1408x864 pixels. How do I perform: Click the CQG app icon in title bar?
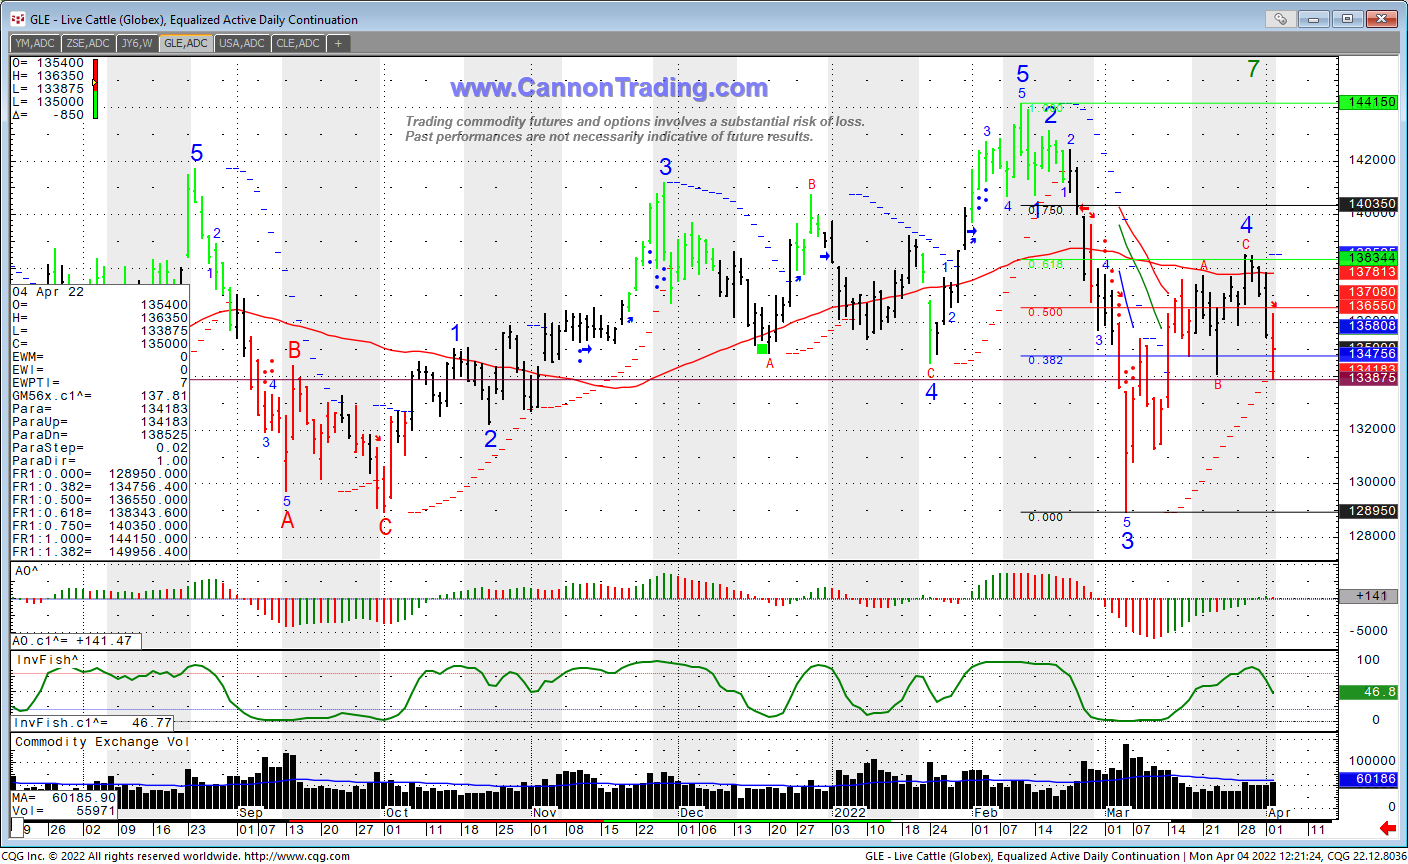click(15, 19)
